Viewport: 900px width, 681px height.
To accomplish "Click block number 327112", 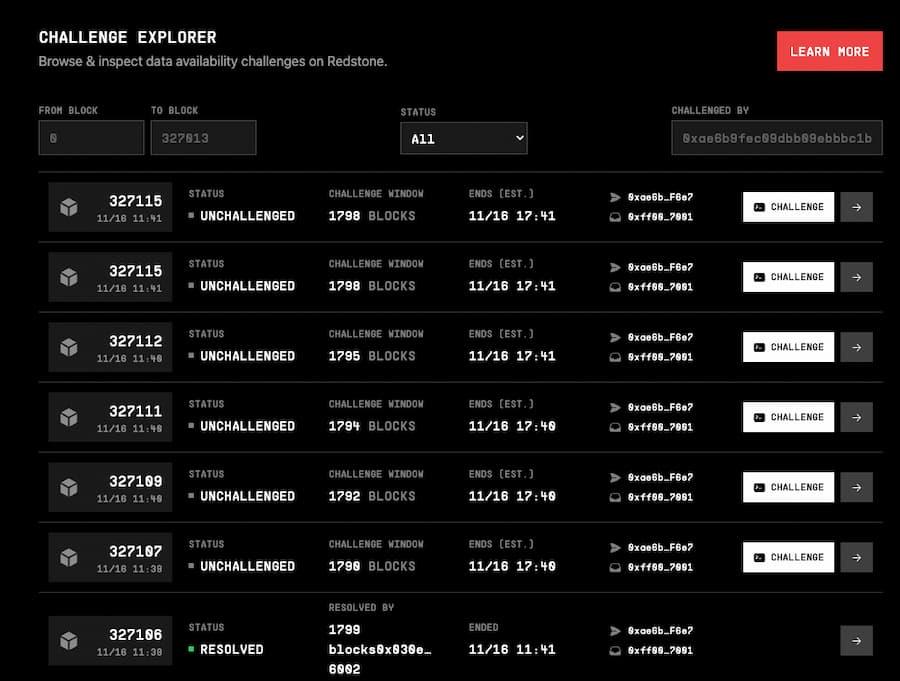I will point(135,341).
